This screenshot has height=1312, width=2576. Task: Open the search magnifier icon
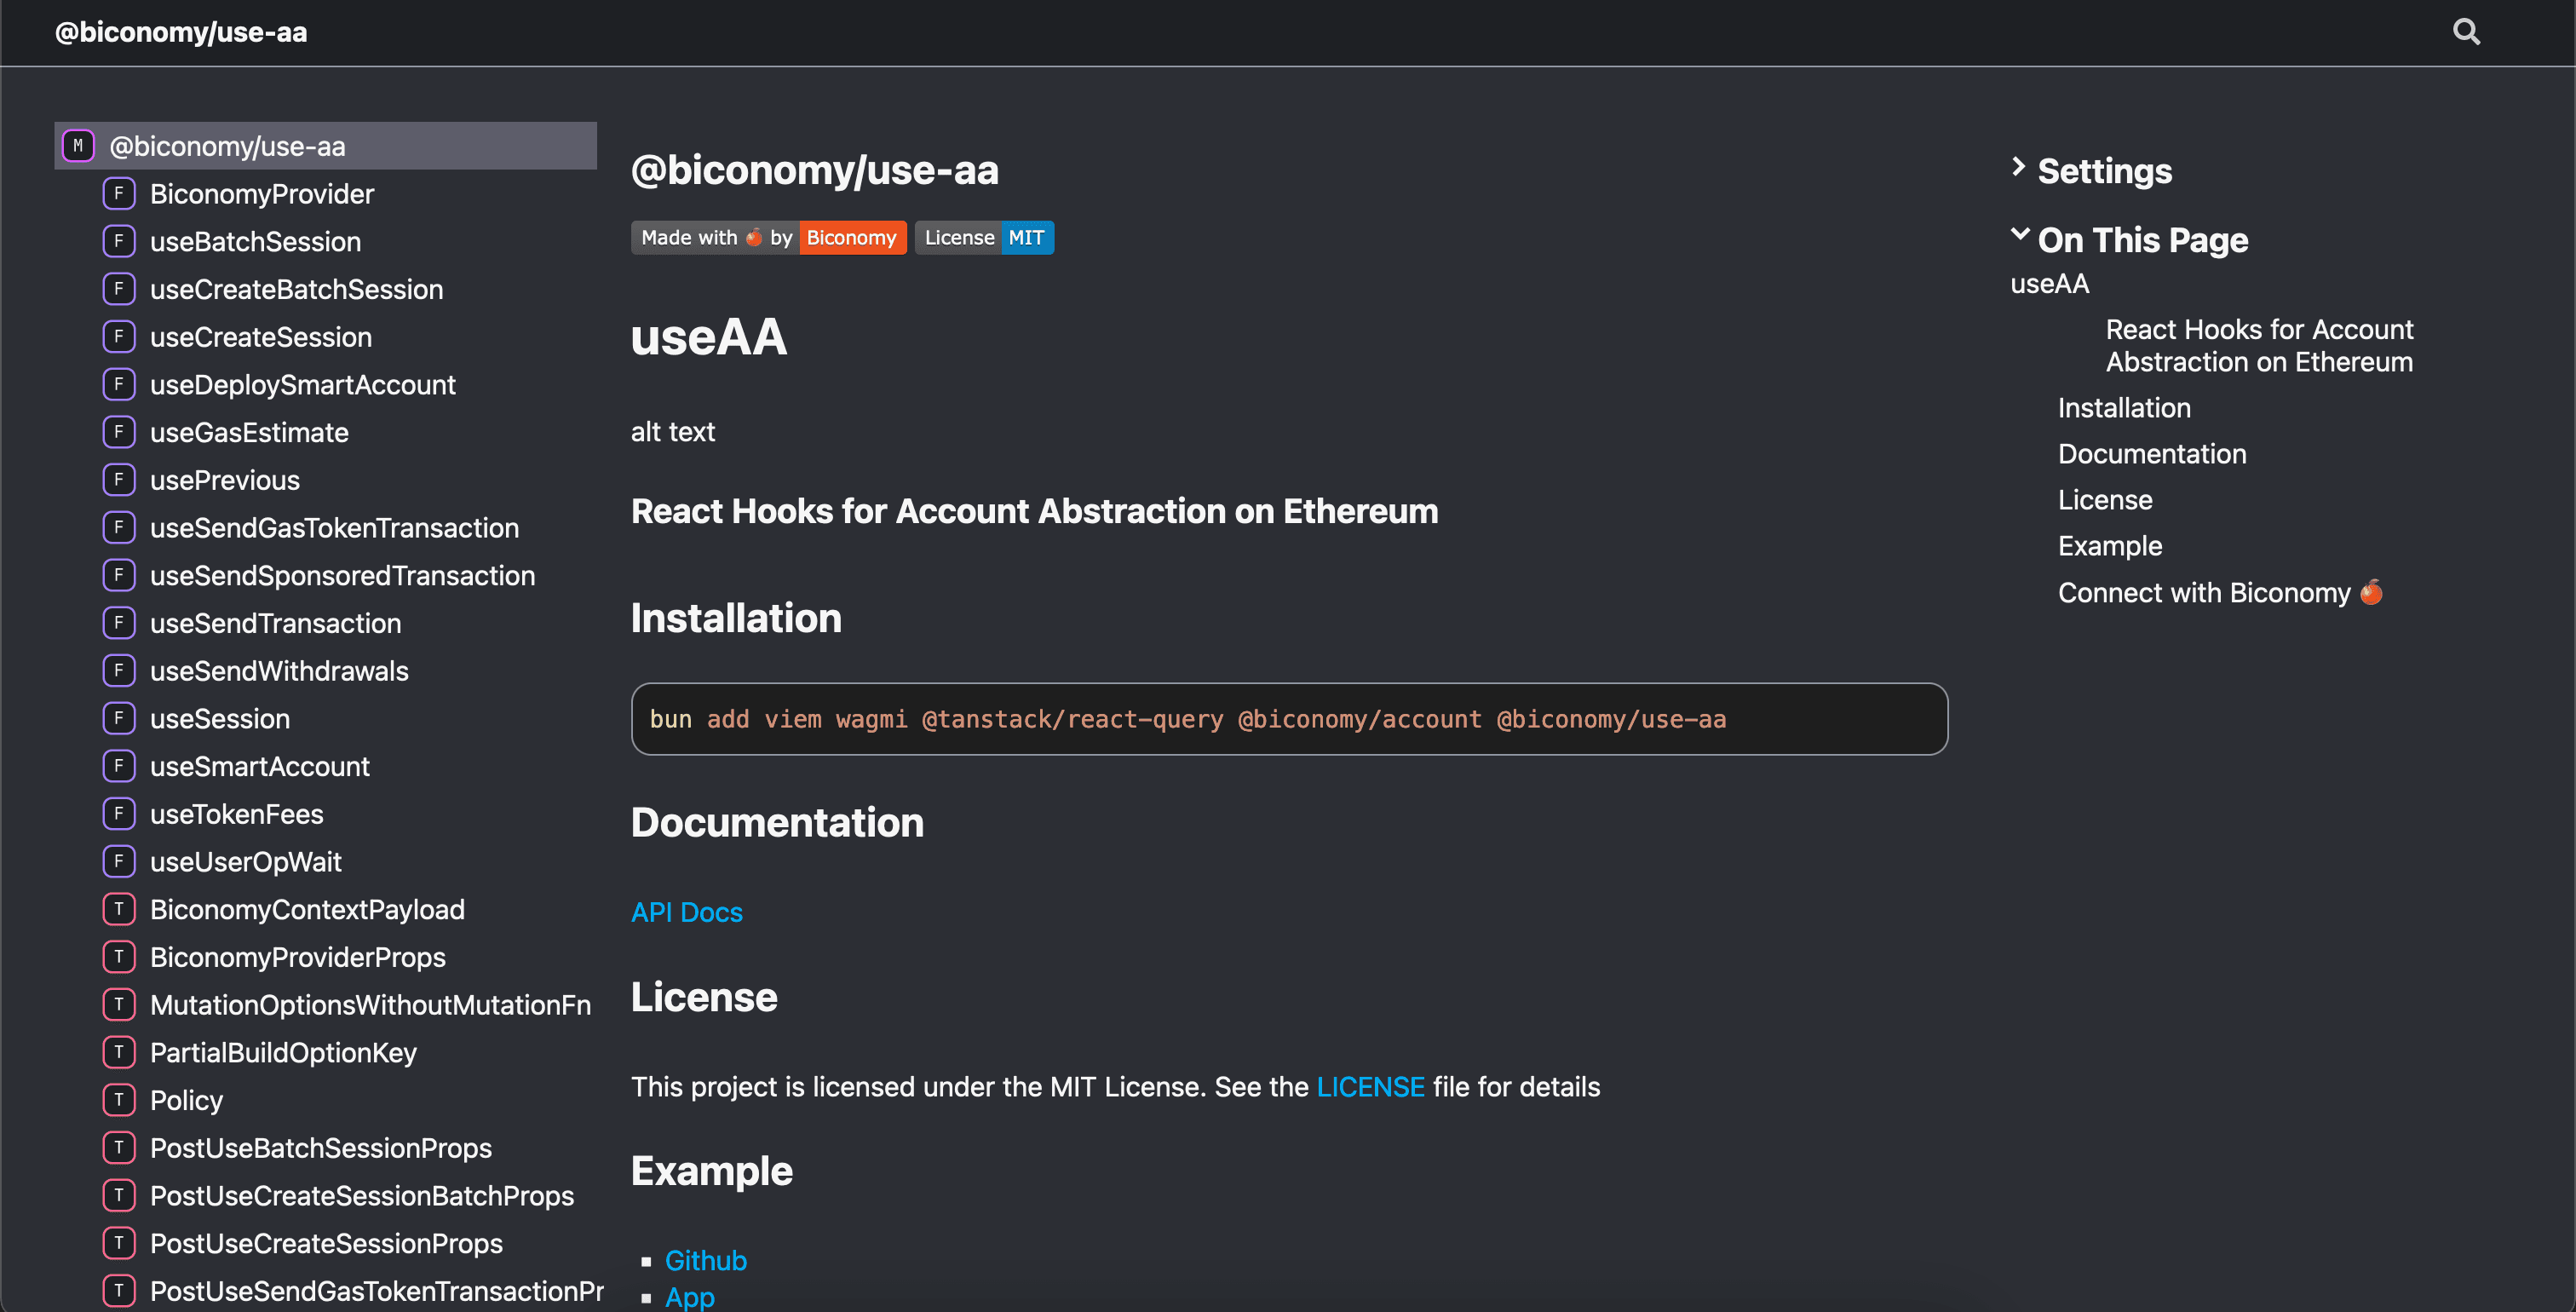tap(2466, 32)
